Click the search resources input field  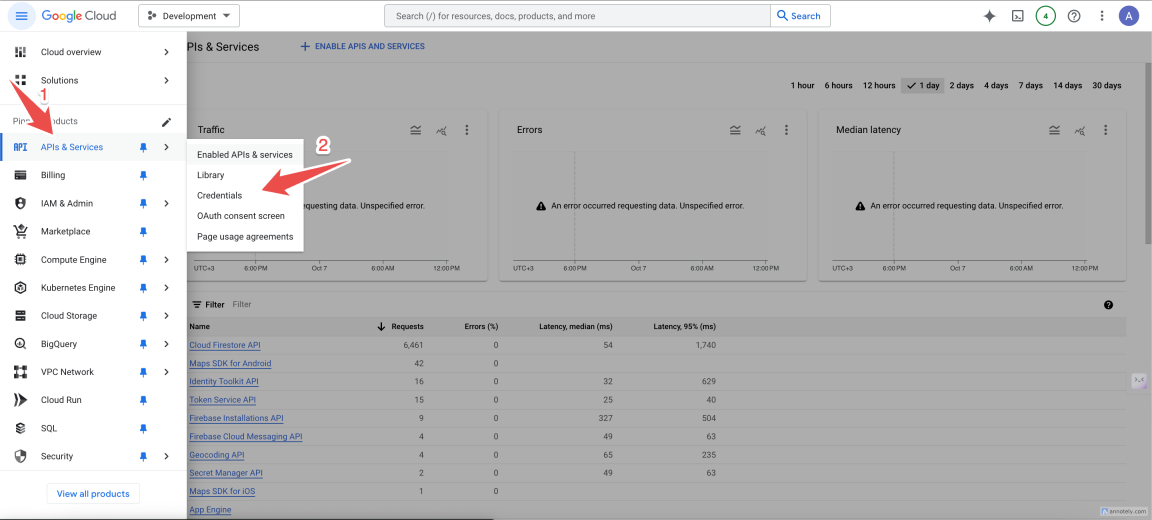point(576,16)
